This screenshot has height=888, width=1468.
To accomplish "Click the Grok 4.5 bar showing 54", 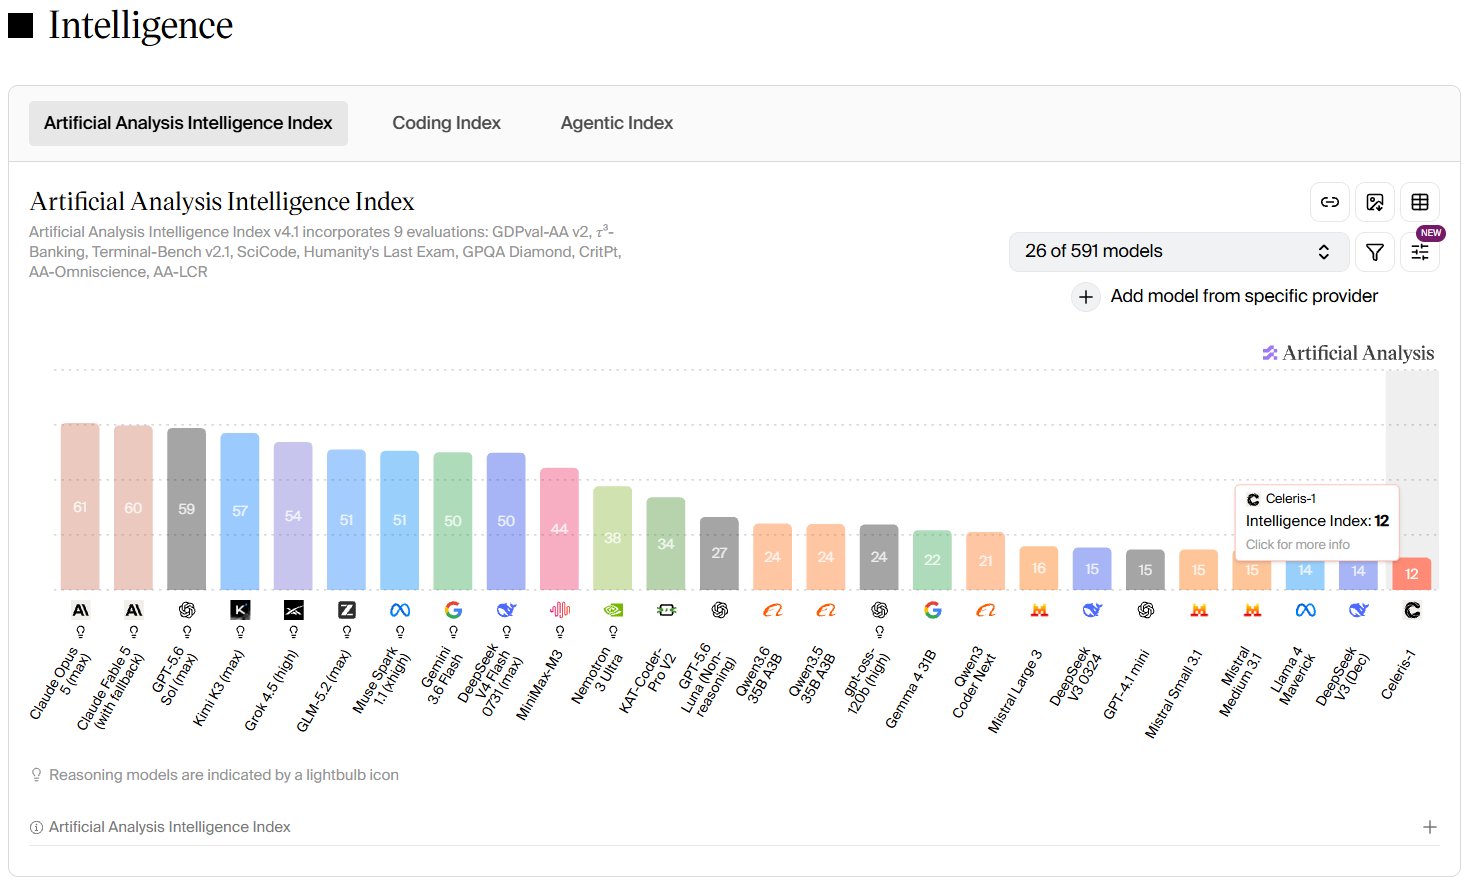I will (x=293, y=516).
